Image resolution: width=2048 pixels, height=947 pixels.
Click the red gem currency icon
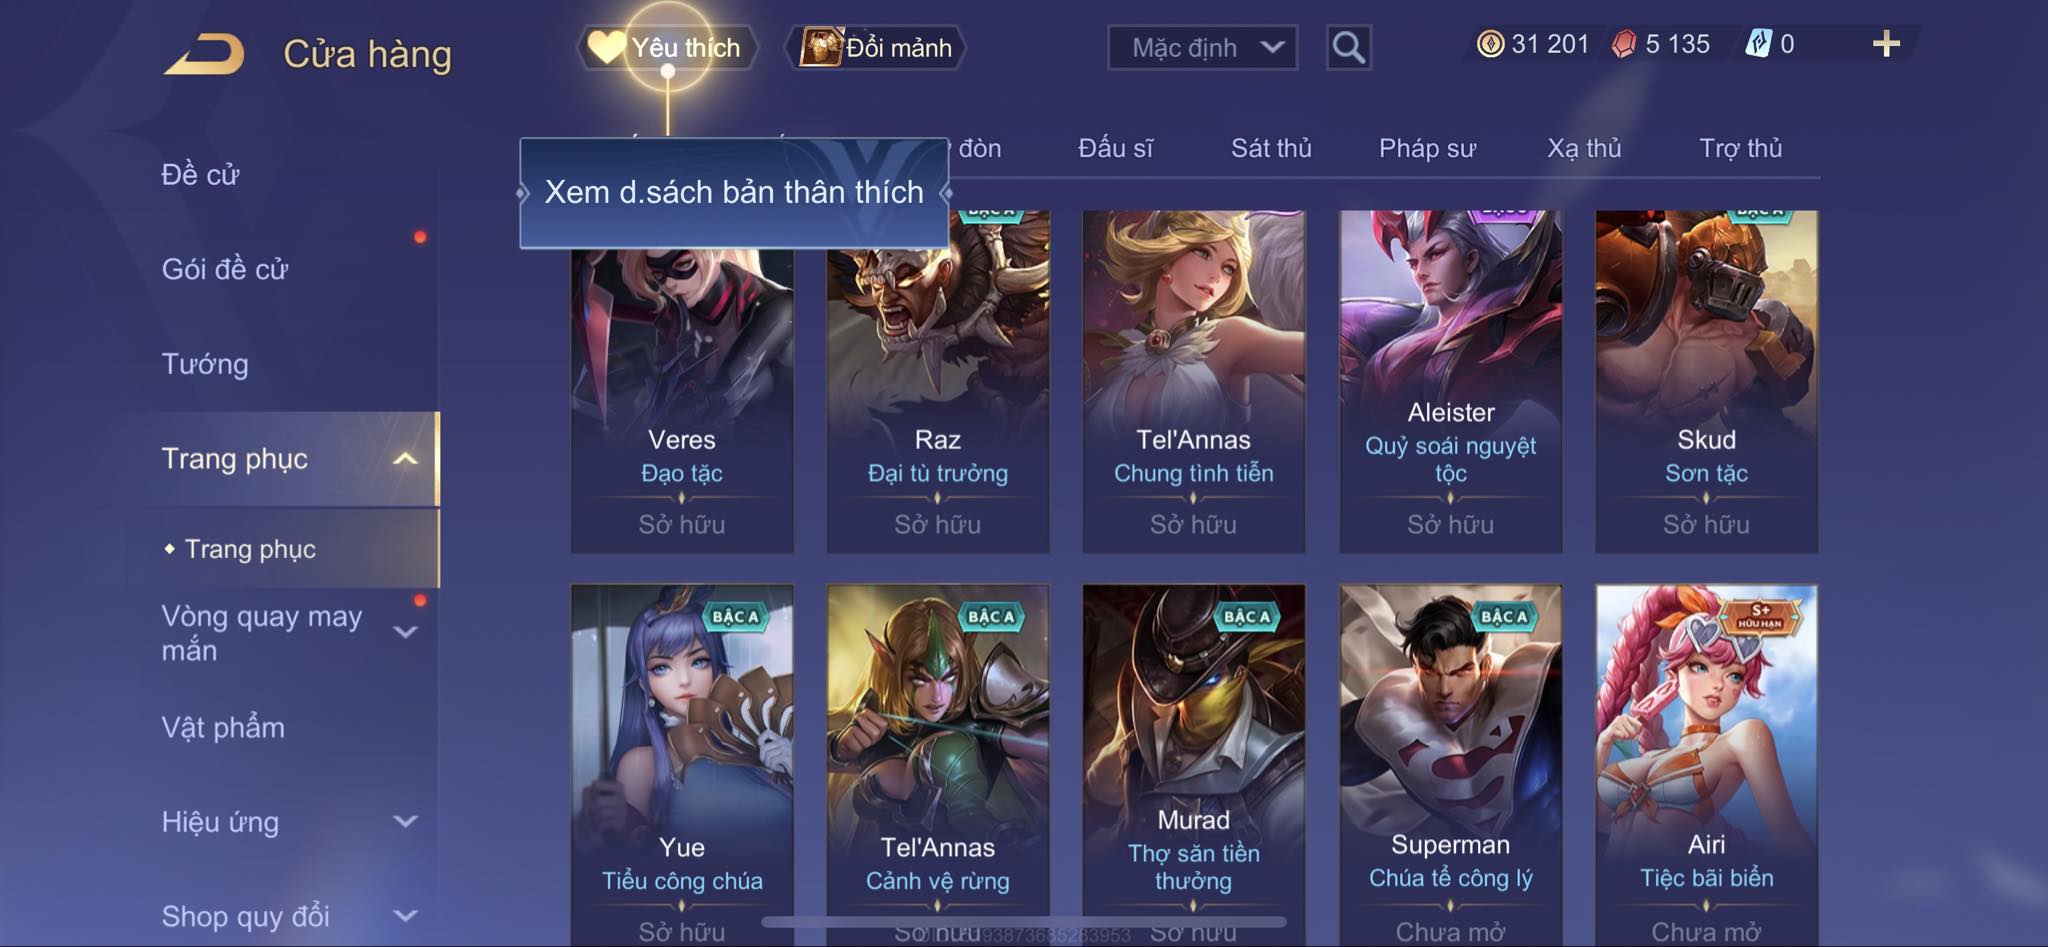(1624, 44)
